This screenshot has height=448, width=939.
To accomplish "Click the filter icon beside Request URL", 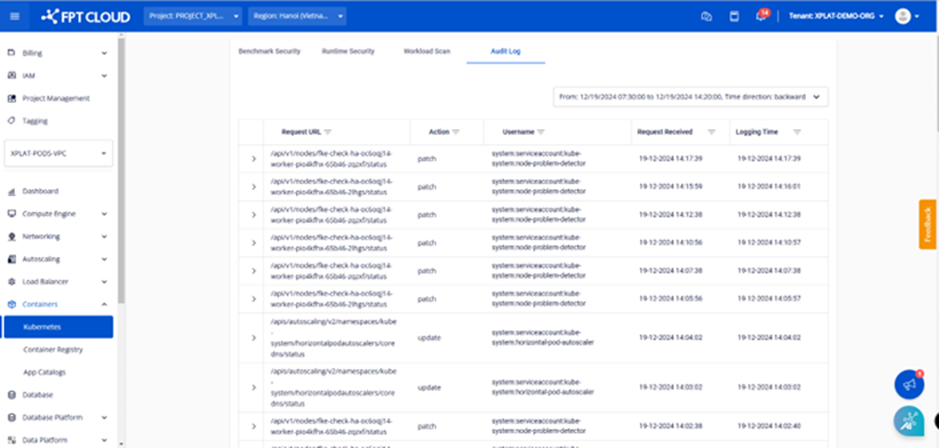I will tap(328, 132).
